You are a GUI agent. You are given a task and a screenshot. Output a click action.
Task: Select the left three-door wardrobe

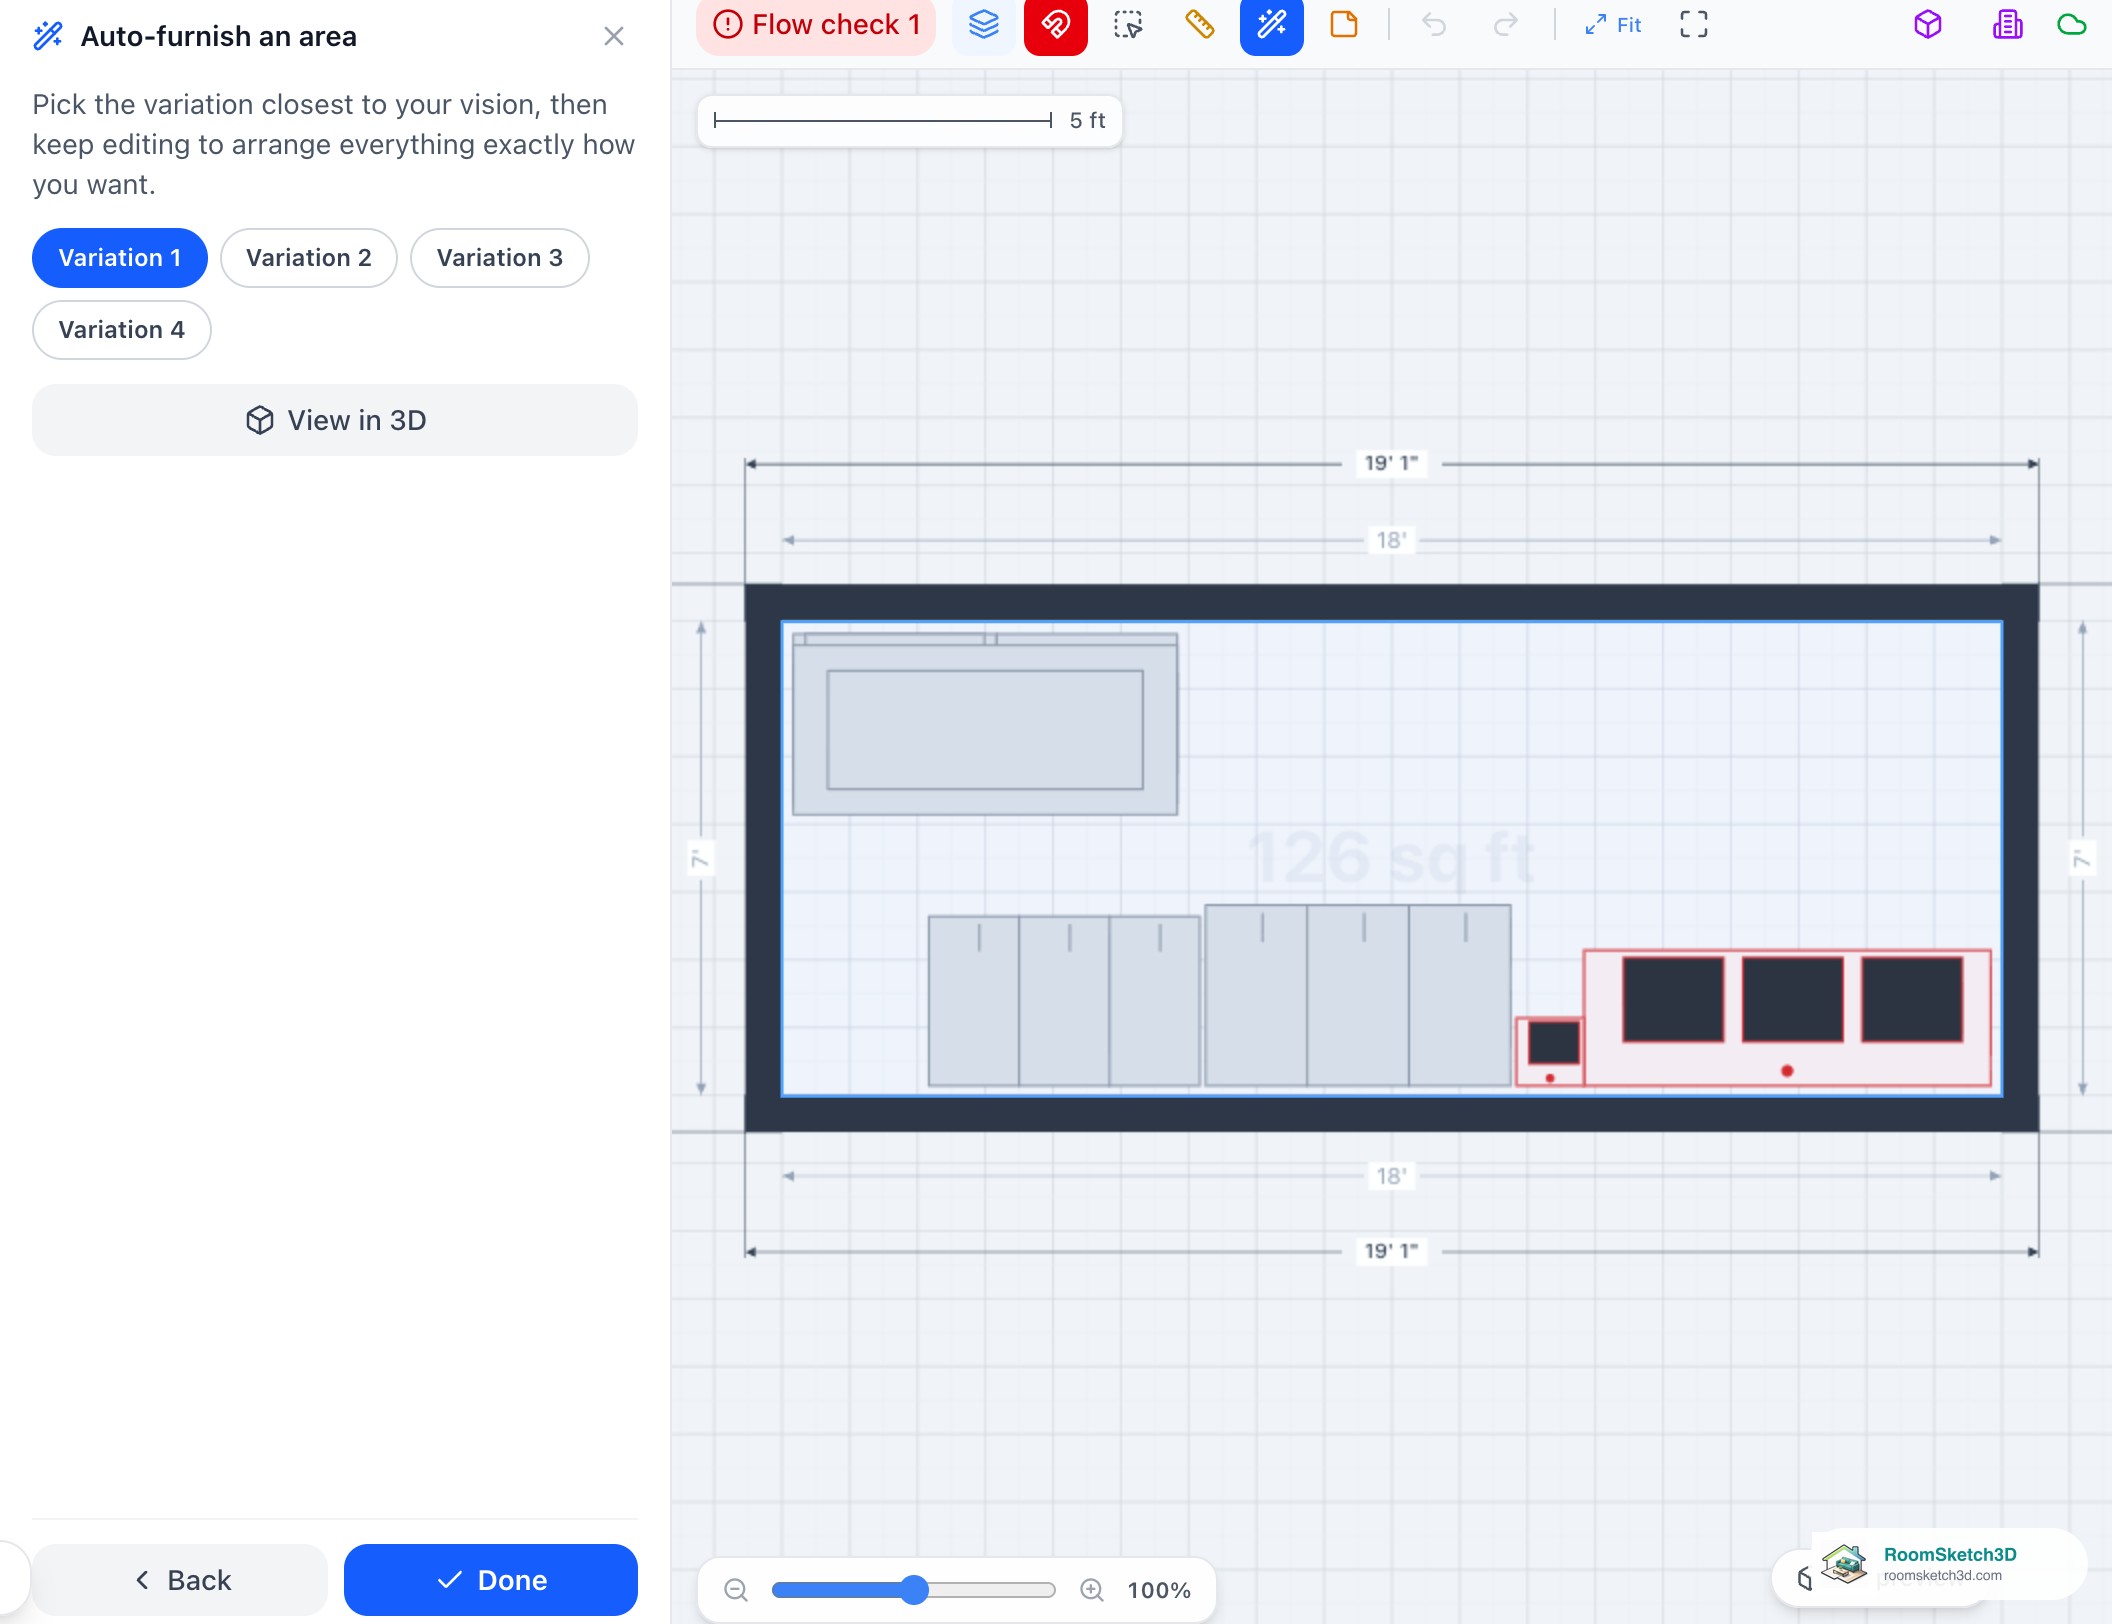[x=1064, y=1000]
